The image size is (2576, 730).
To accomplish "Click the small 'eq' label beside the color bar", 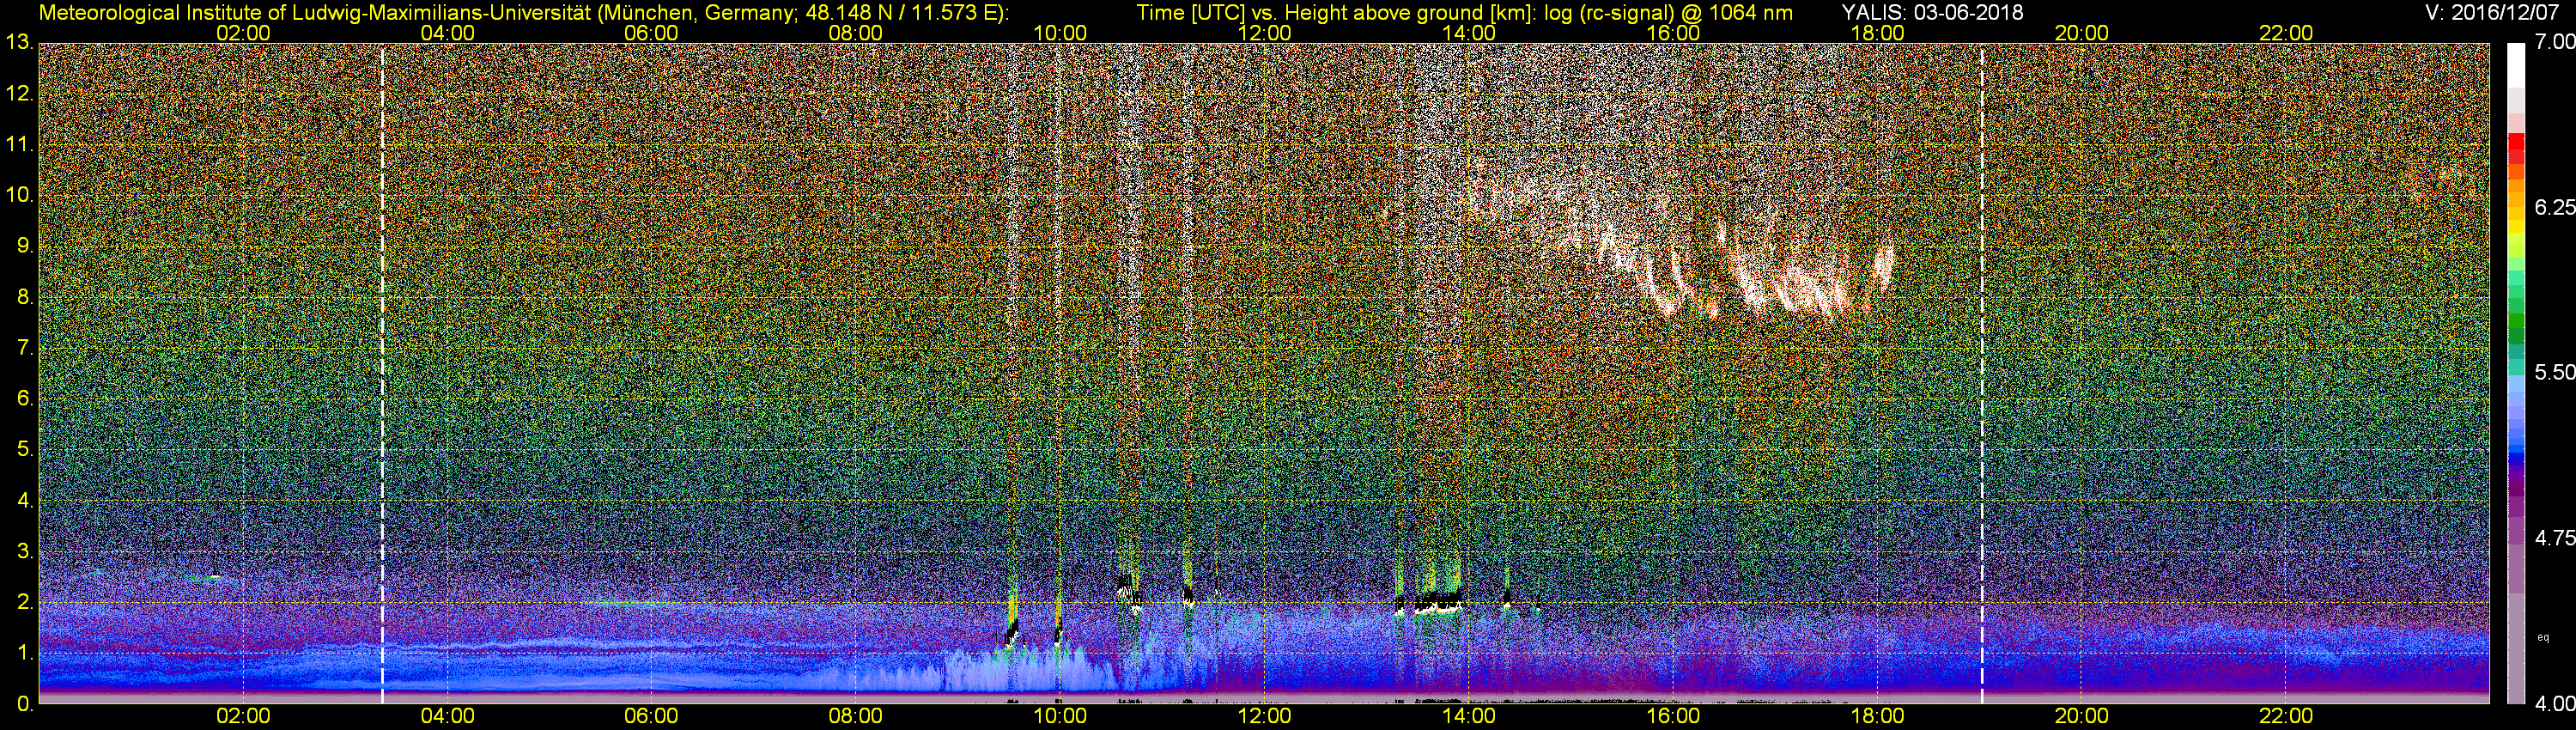I will pos(2543,637).
